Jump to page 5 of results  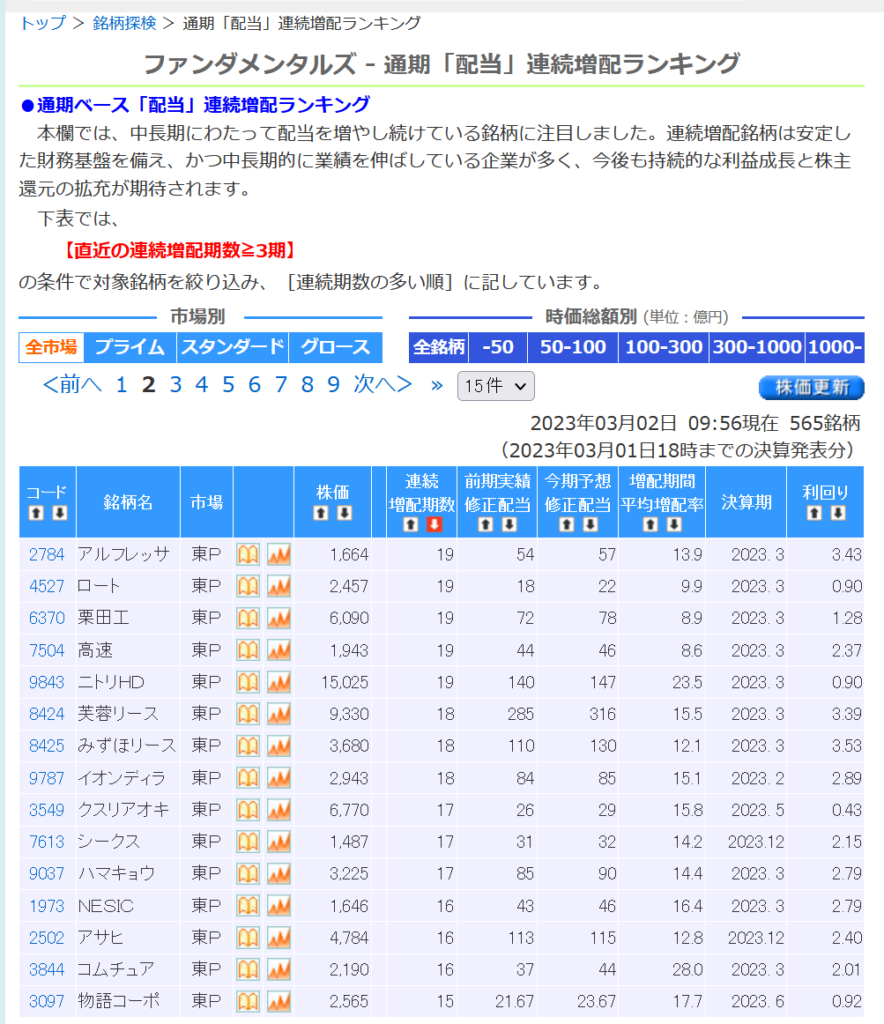pos(228,385)
